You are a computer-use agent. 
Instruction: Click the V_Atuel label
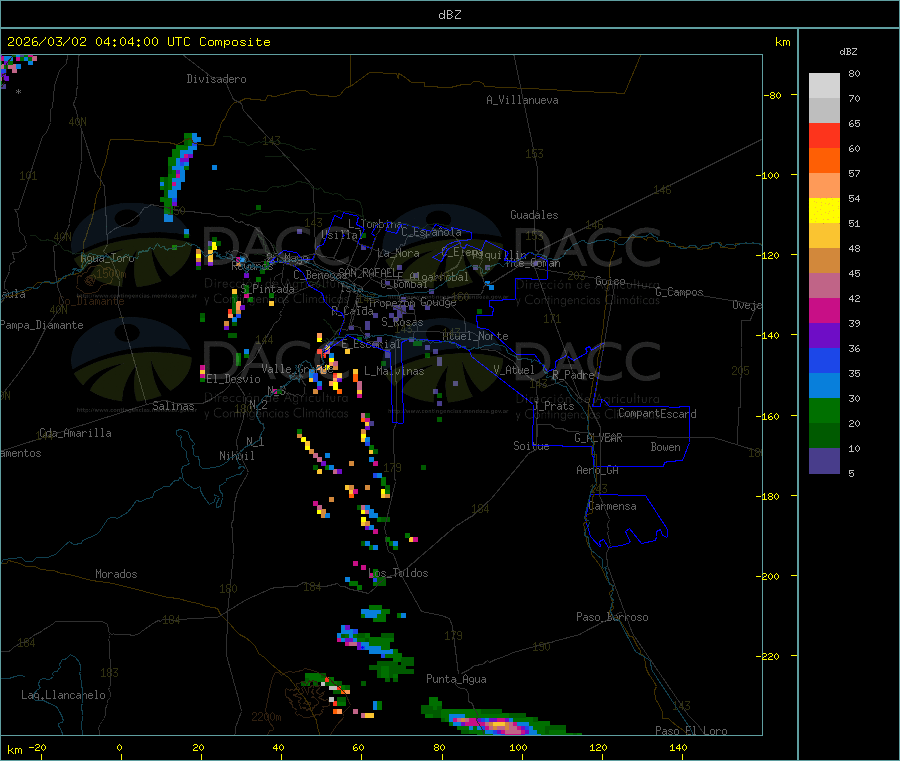pyautogui.click(x=514, y=370)
